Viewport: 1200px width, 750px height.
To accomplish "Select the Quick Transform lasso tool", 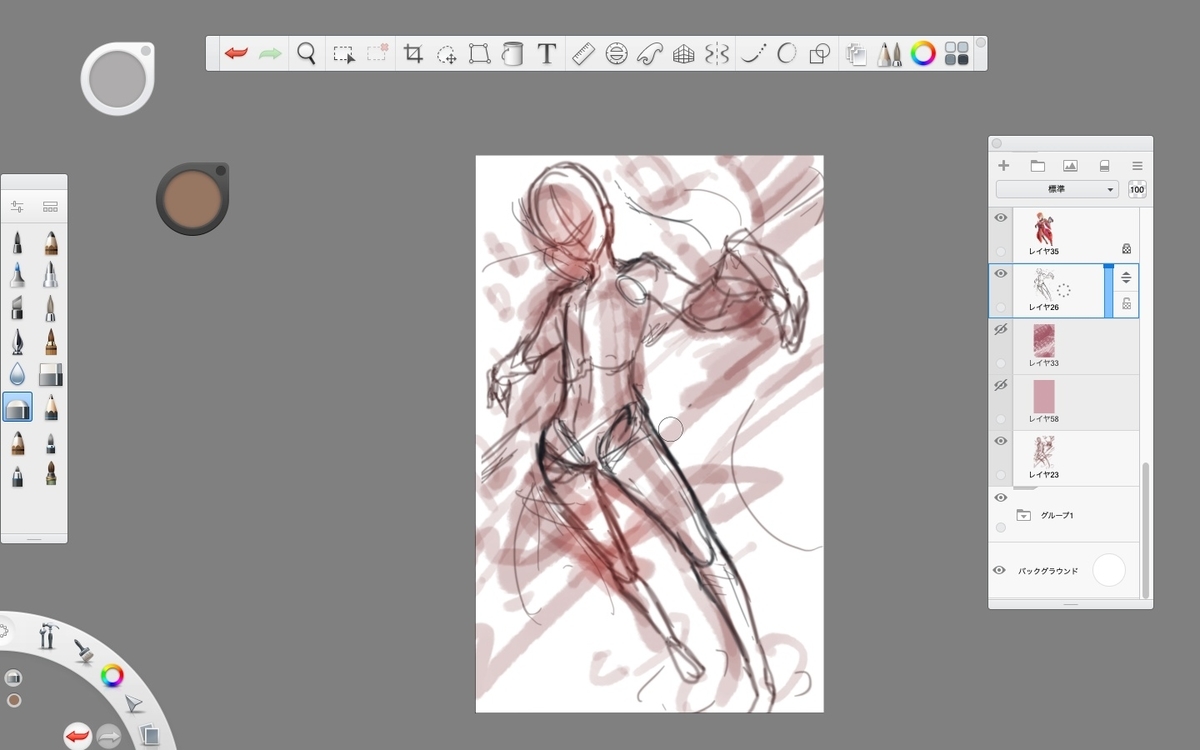I will pos(446,54).
